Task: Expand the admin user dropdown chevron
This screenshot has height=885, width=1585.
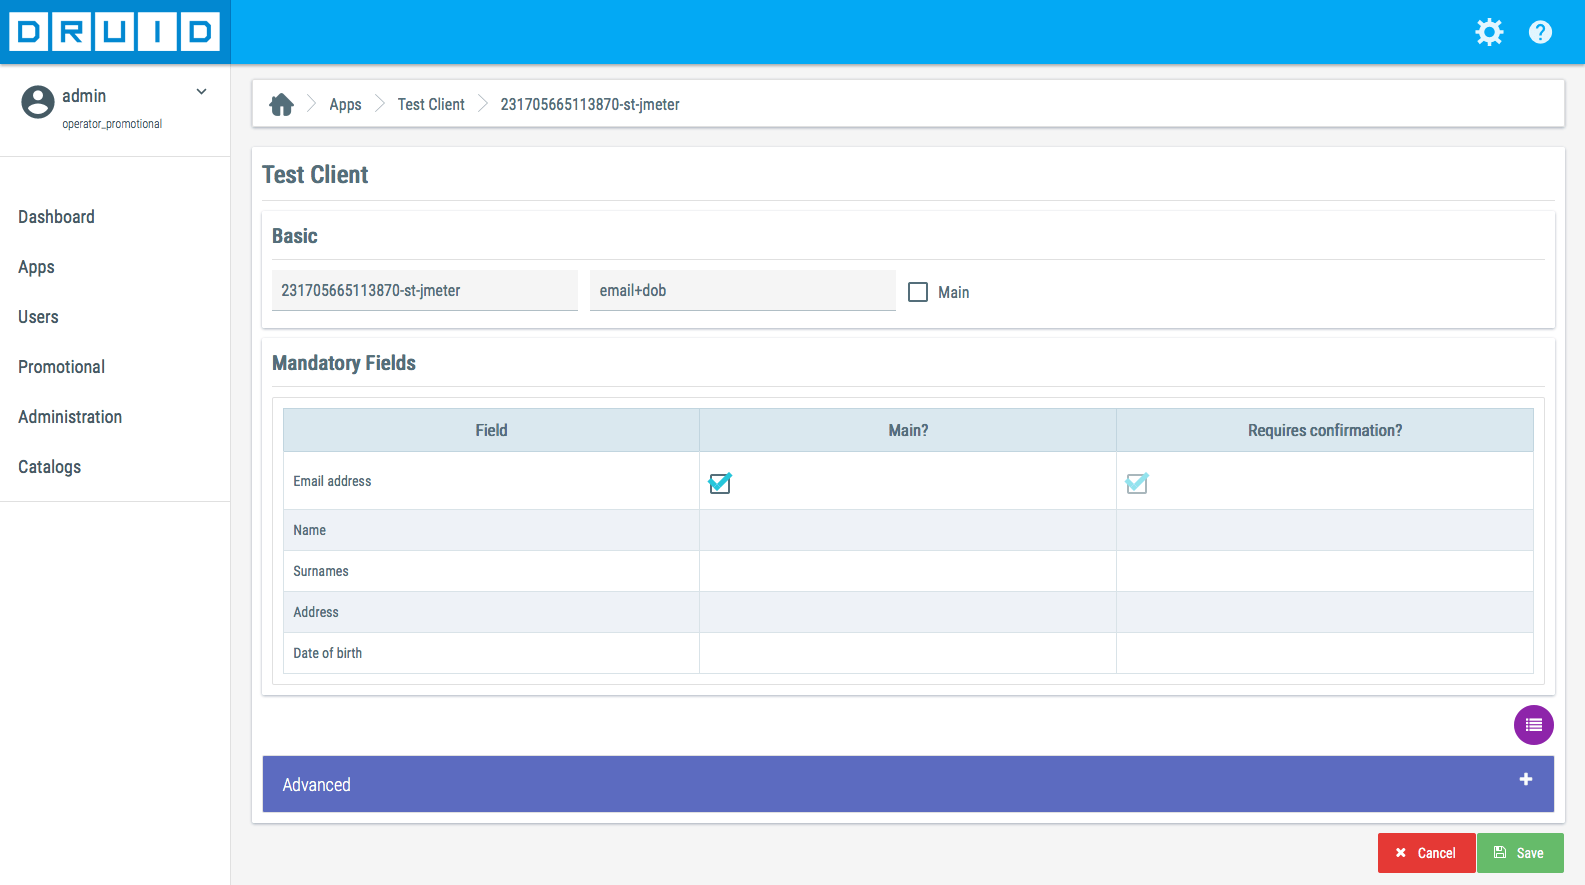Action: 201,92
